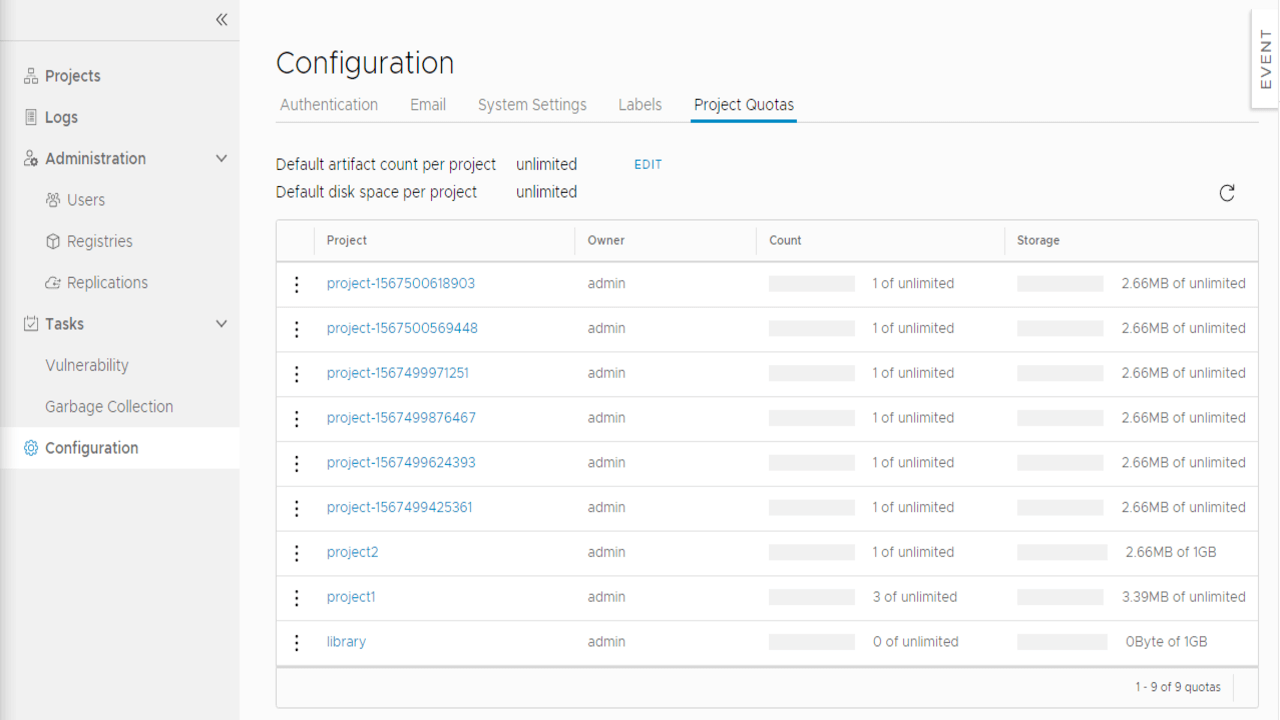The image size is (1280, 720).
Task: Go to Garbage Collection page
Action: click(x=109, y=407)
